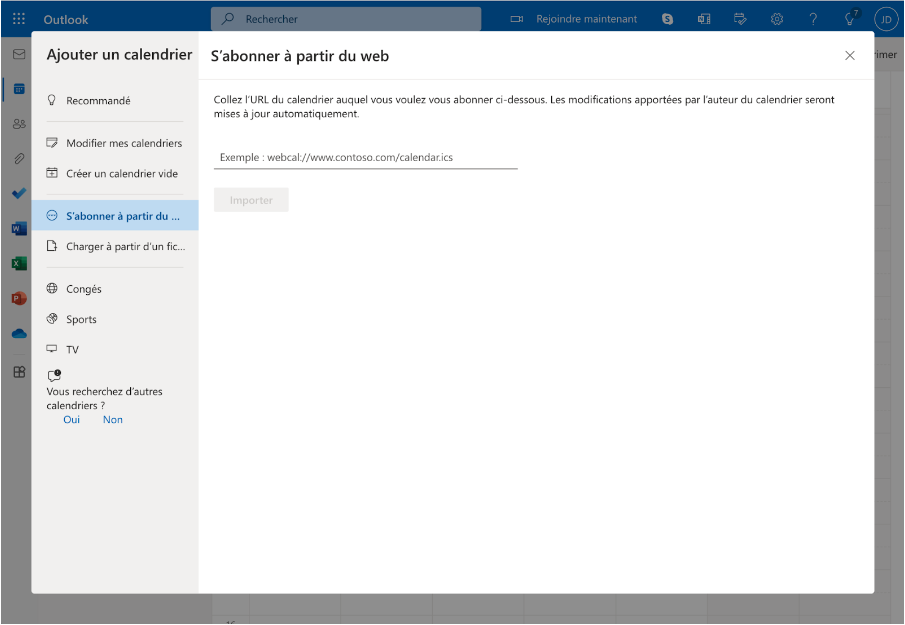Click the Non link
The width and height of the screenshot is (905, 625).
click(113, 420)
